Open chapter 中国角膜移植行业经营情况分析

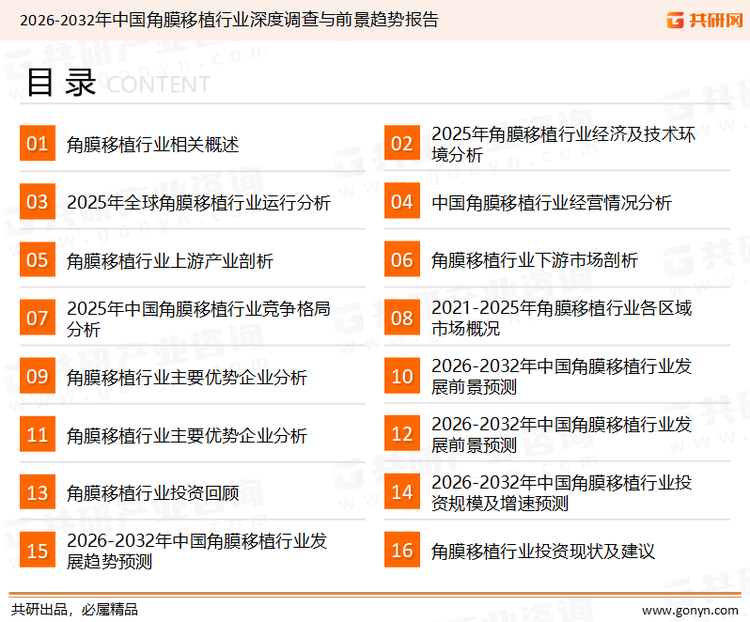(x=551, y=203)
